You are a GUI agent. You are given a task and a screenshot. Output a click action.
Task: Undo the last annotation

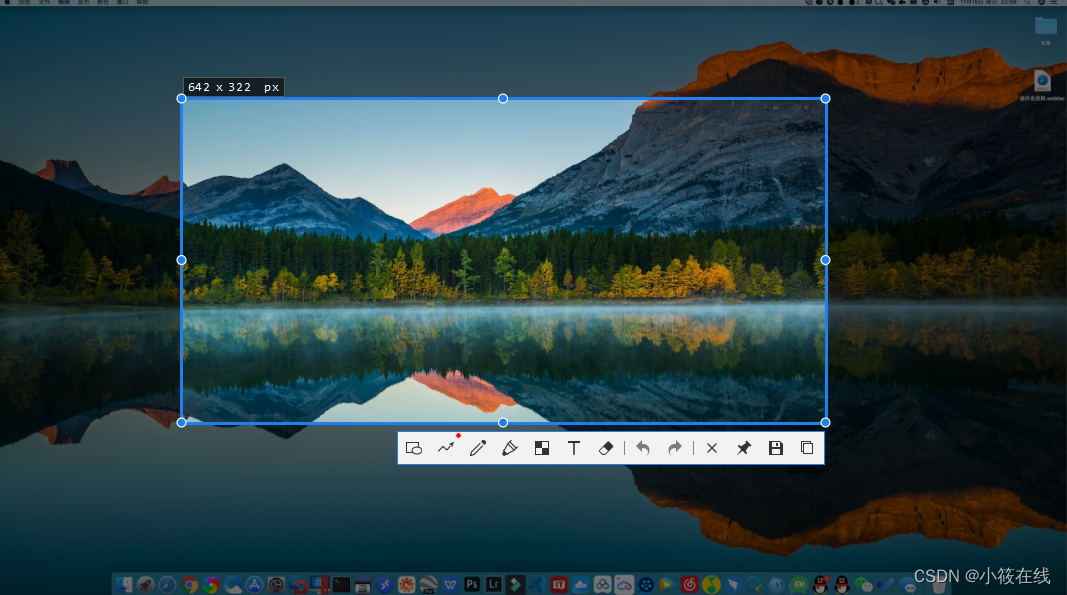(643, 448)
